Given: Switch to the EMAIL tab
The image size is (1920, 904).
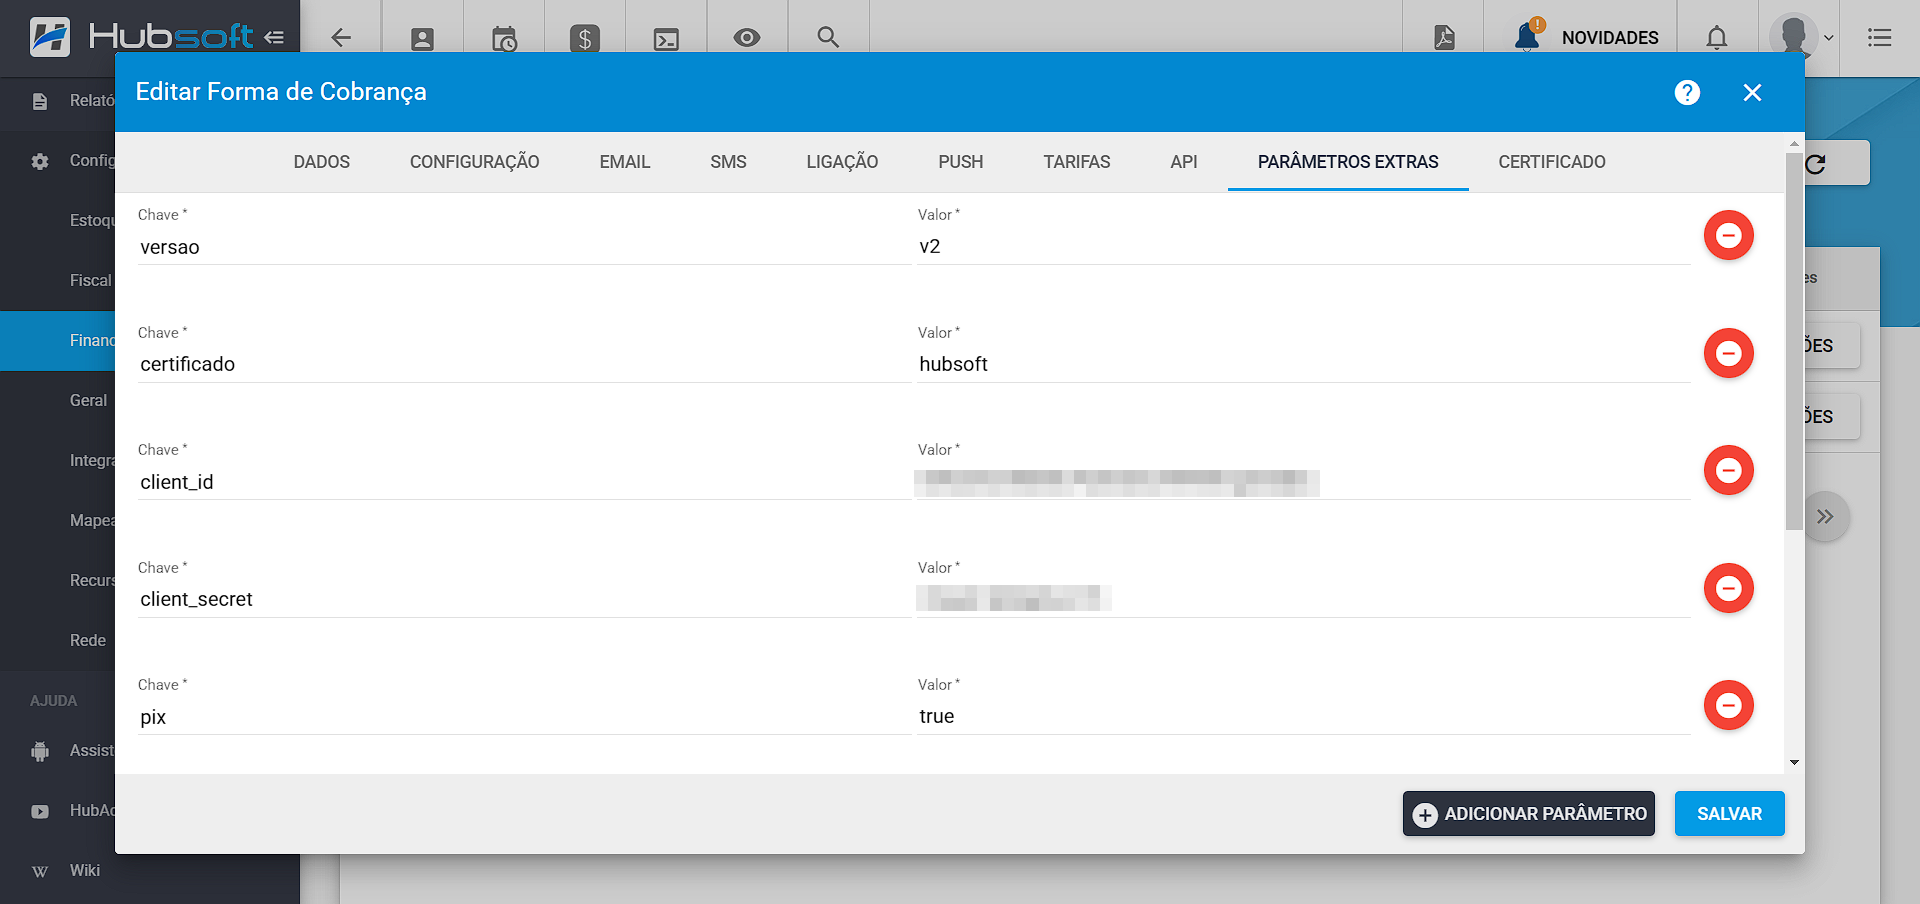Looking at the screenshot, I should (x=625, y=162).
